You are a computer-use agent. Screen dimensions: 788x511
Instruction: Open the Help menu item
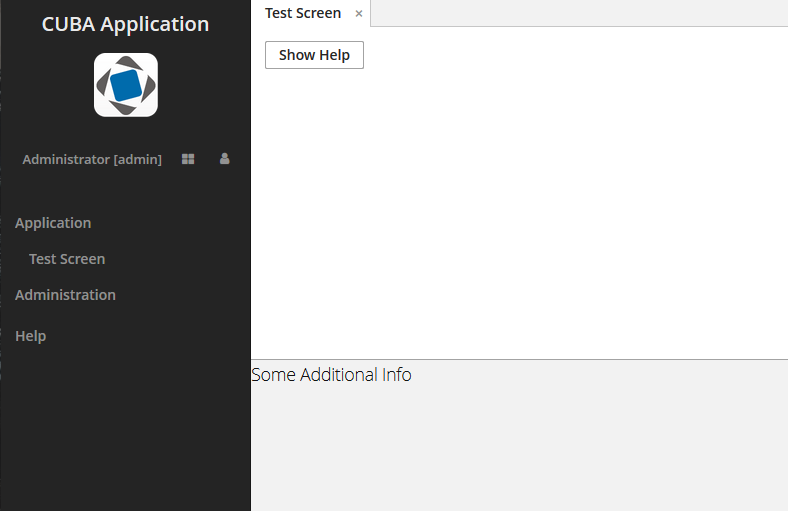(31, 336)
